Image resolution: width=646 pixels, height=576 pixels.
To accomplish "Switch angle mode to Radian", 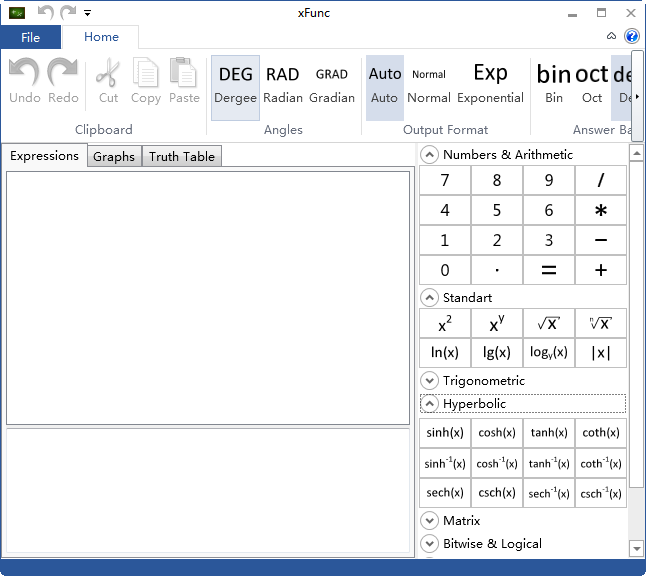I will (x=283, y=82).
